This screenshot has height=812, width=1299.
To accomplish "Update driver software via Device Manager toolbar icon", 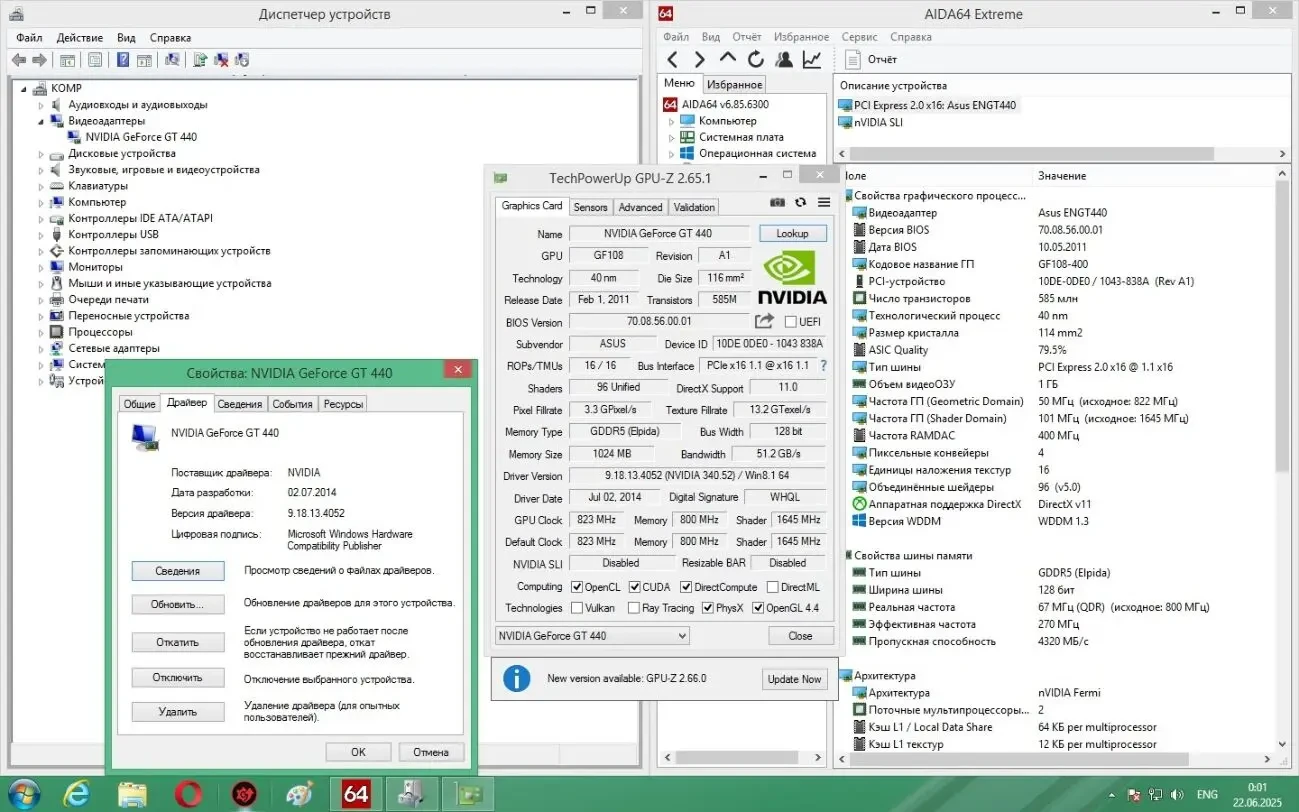I will [x=200, y=60].
